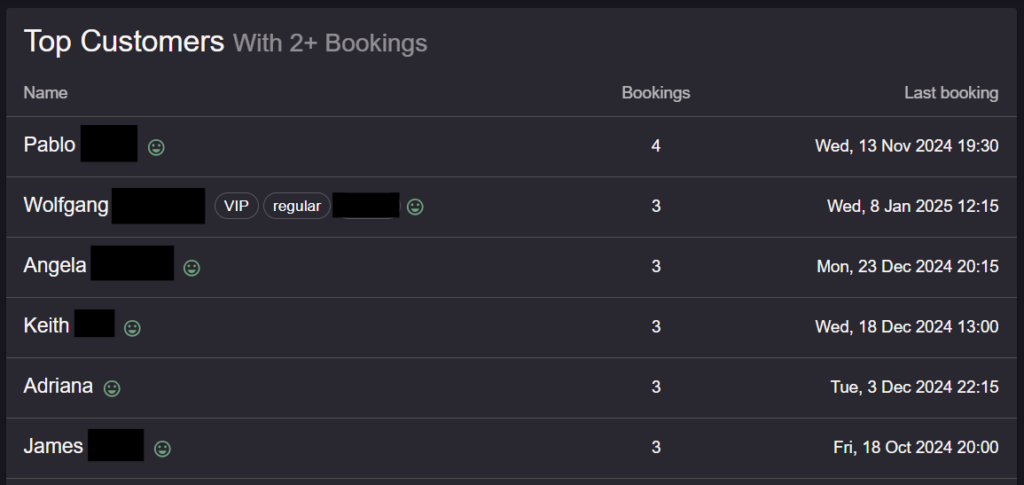Click the smiley icon next to Pablo
Viewport: 1024px width, 485px height.
click(156, 147)
